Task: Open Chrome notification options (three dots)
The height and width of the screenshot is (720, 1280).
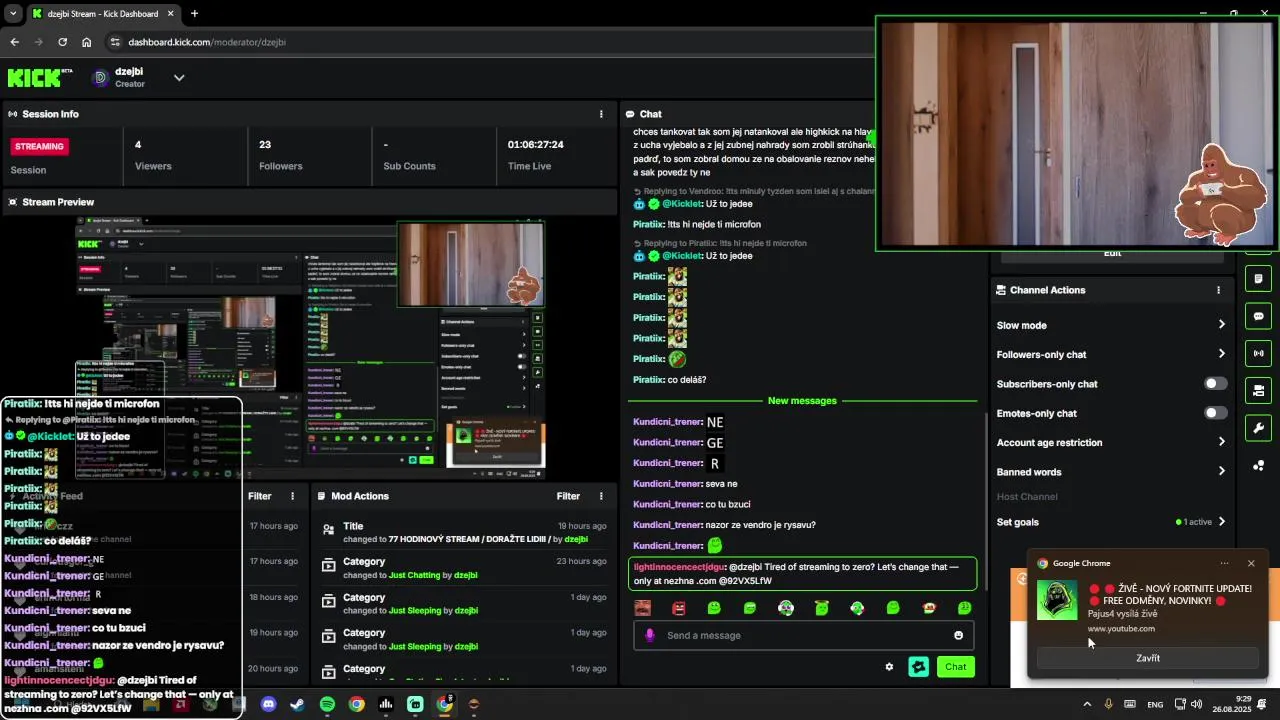Action: tap(1224, 564)
